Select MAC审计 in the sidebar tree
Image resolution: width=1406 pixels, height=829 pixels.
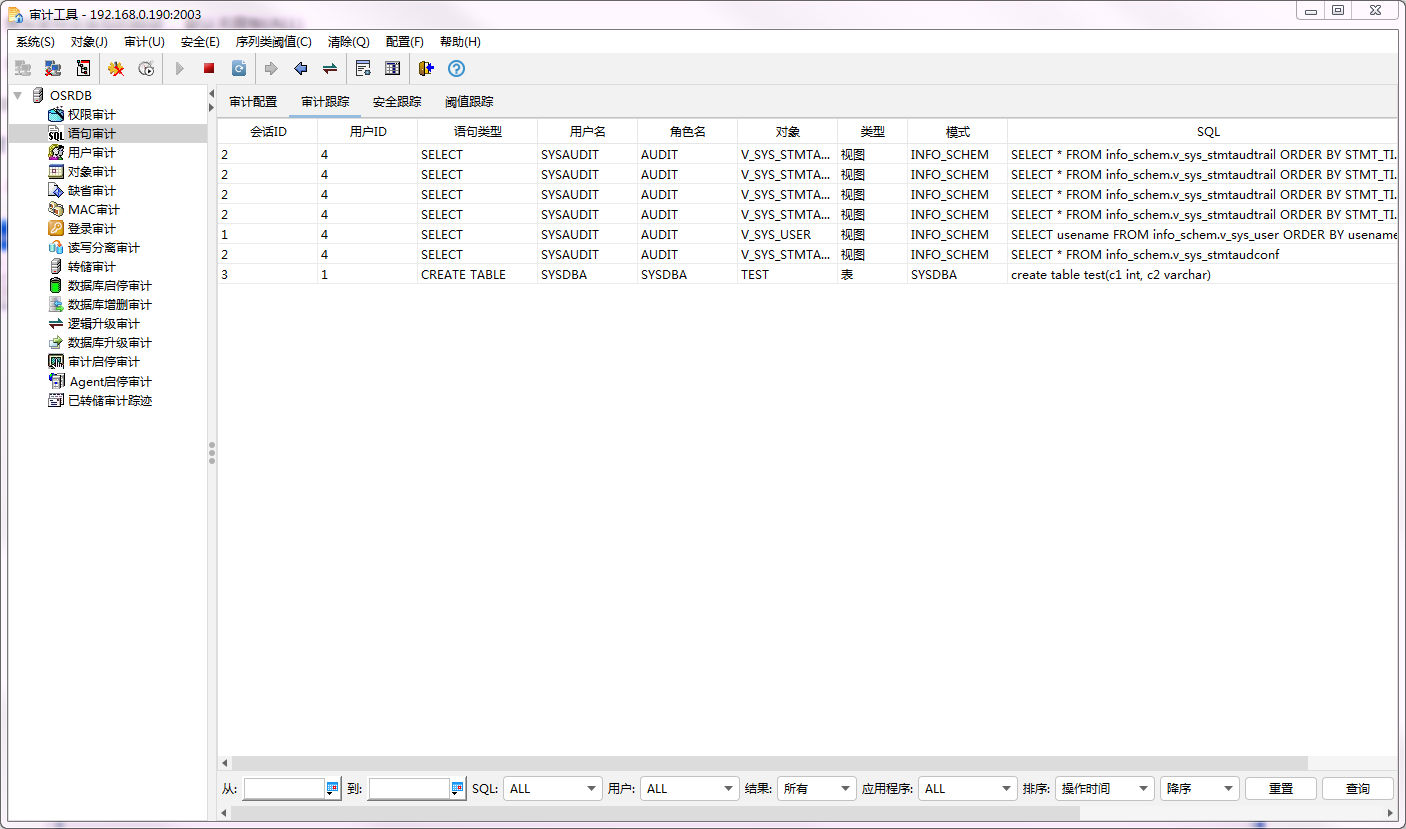click(93, 210)
